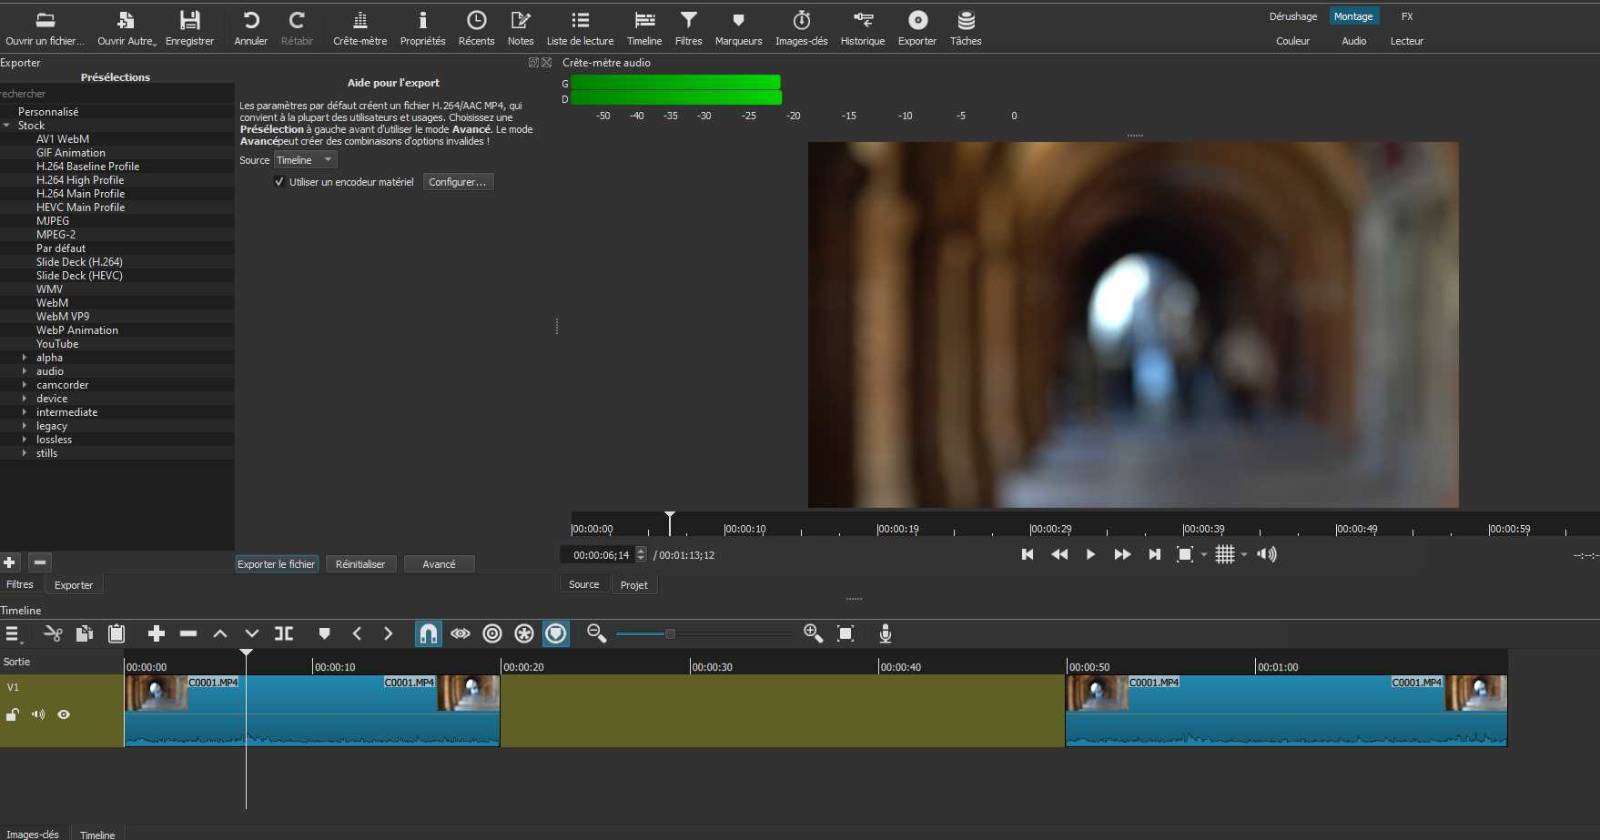The height and width of the screenshot is (840, 1600).
Task: Click the timeline zoom to fit icon
Action: click(845, 634)
